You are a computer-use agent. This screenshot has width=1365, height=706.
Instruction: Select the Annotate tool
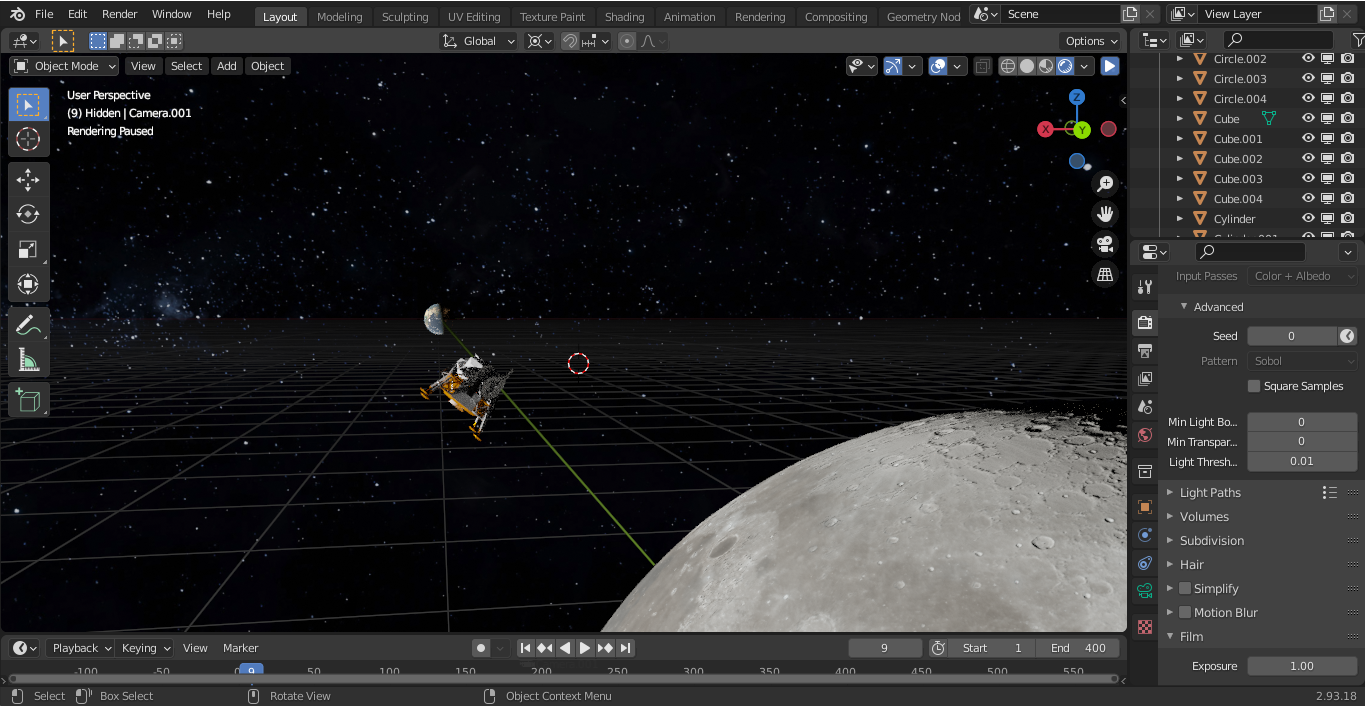(29, 325)
